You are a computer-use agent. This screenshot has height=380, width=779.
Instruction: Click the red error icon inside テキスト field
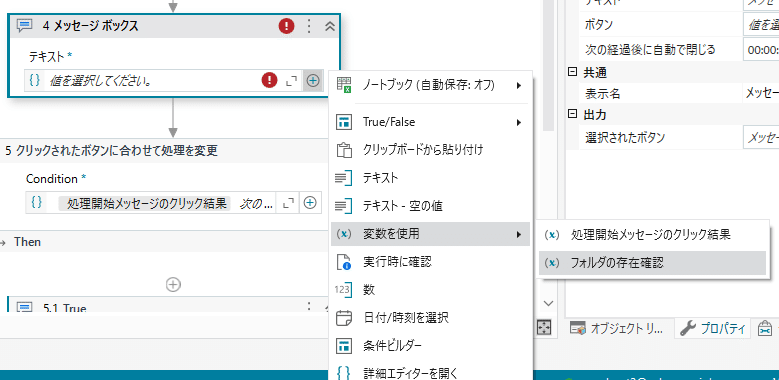pos(269,80)
